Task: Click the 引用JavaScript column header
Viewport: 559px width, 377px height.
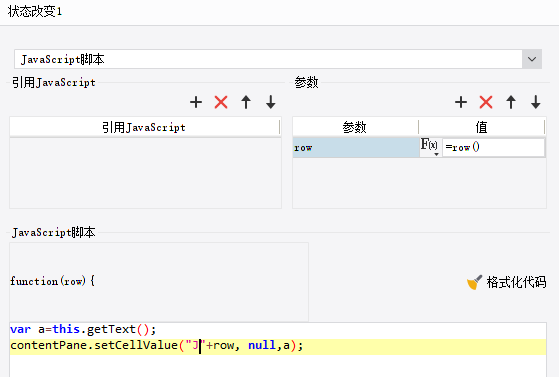Action: [x=144, y=127]
